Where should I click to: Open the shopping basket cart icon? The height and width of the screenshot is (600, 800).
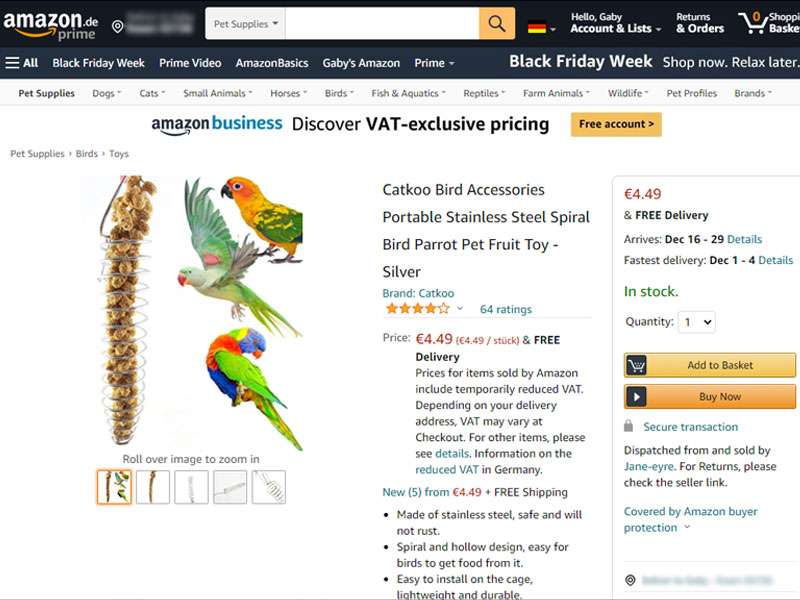click(x=752, y=22)
